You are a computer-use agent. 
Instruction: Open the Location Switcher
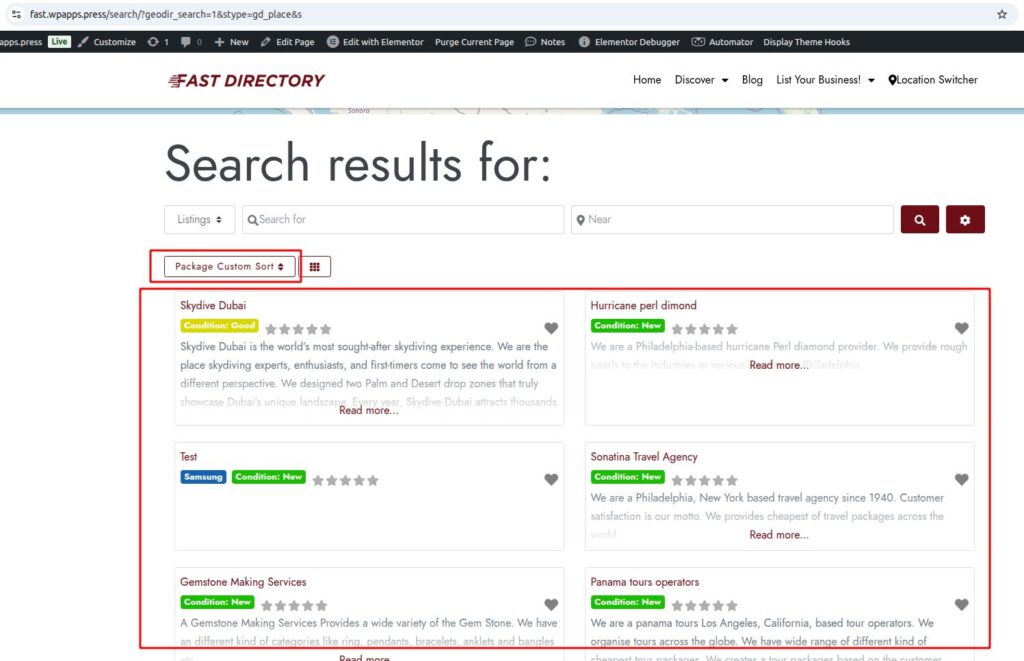pyautogui.click(x=933, y=80)
